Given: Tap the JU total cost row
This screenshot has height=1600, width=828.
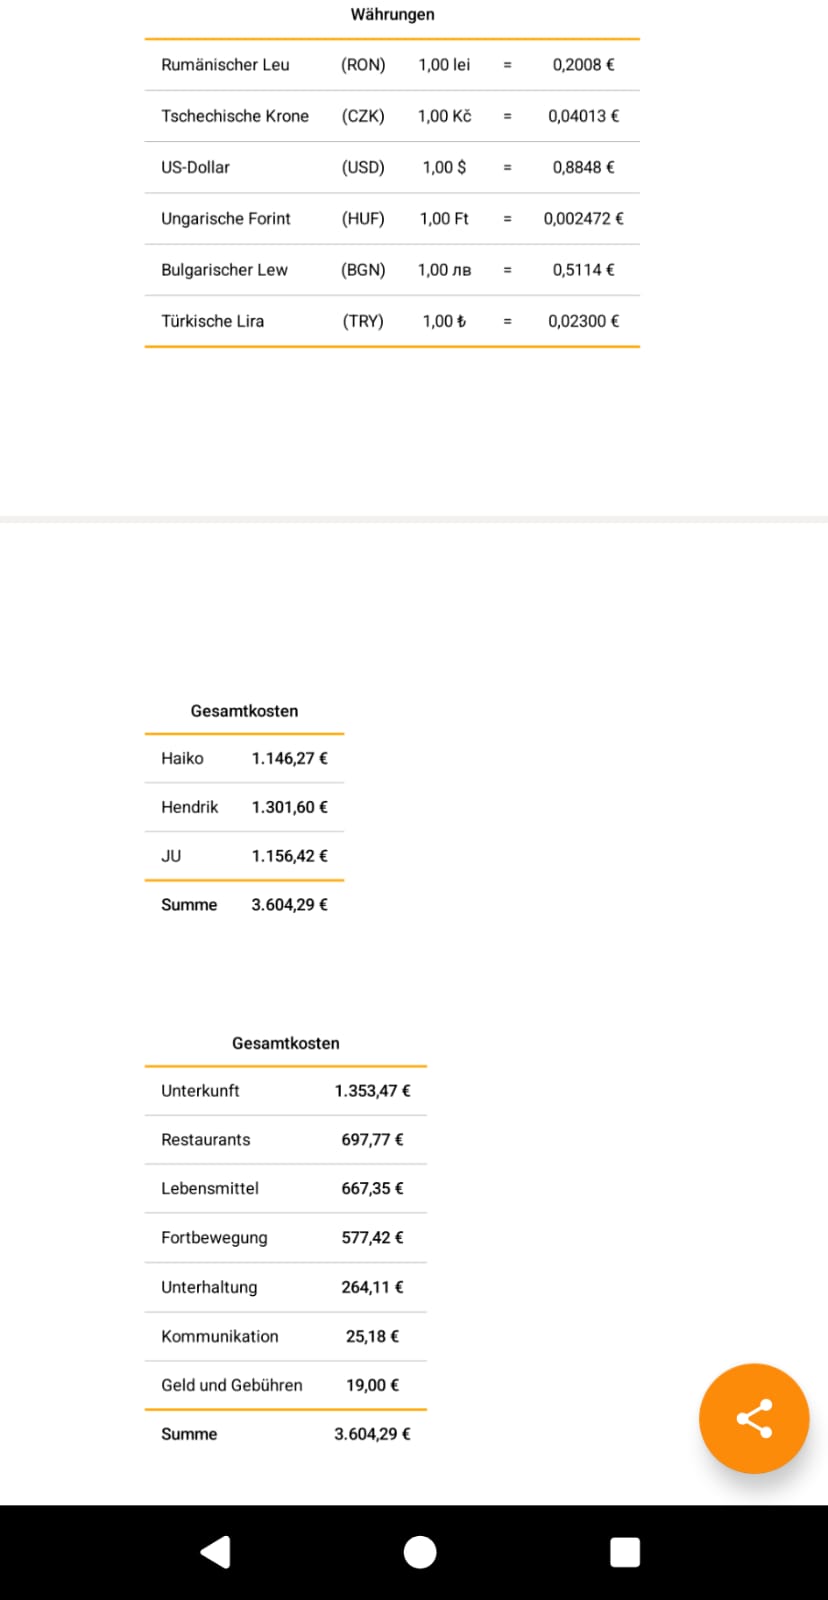Looking at the screenshot, I should coord(244,856).
